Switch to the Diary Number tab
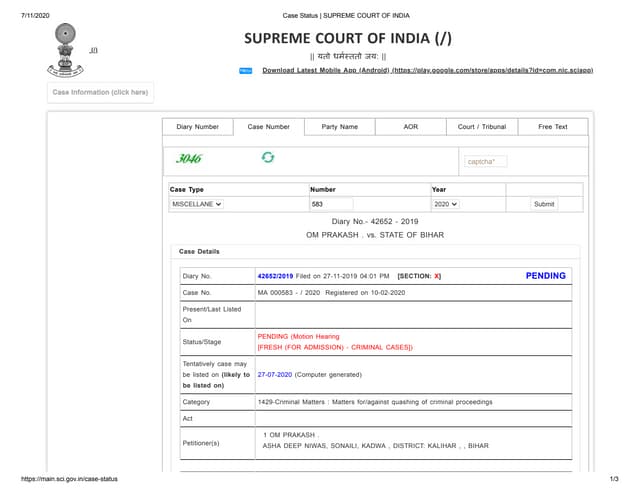640x495 pixels. 198,127
